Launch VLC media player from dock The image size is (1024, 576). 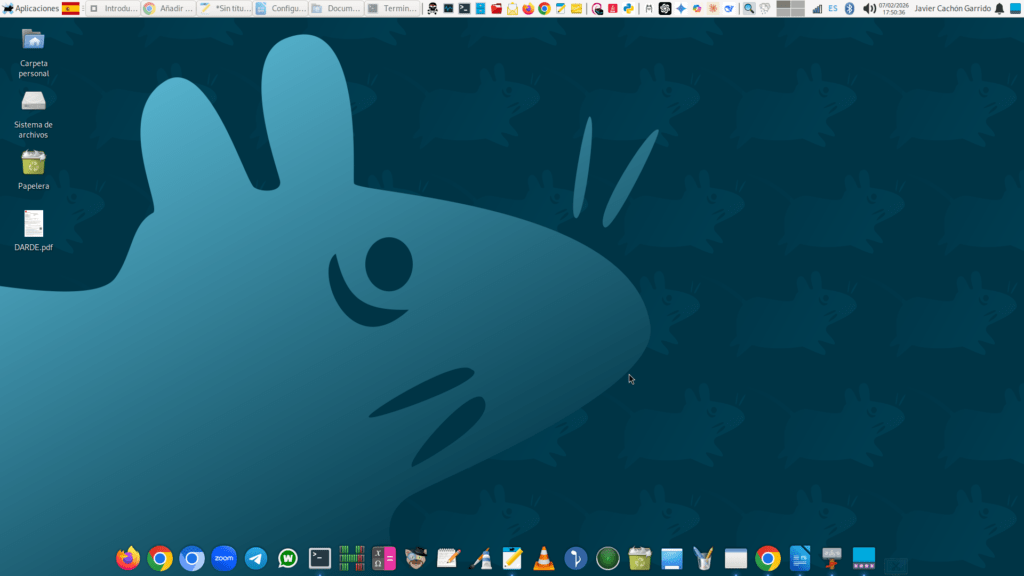click(544, 558)
